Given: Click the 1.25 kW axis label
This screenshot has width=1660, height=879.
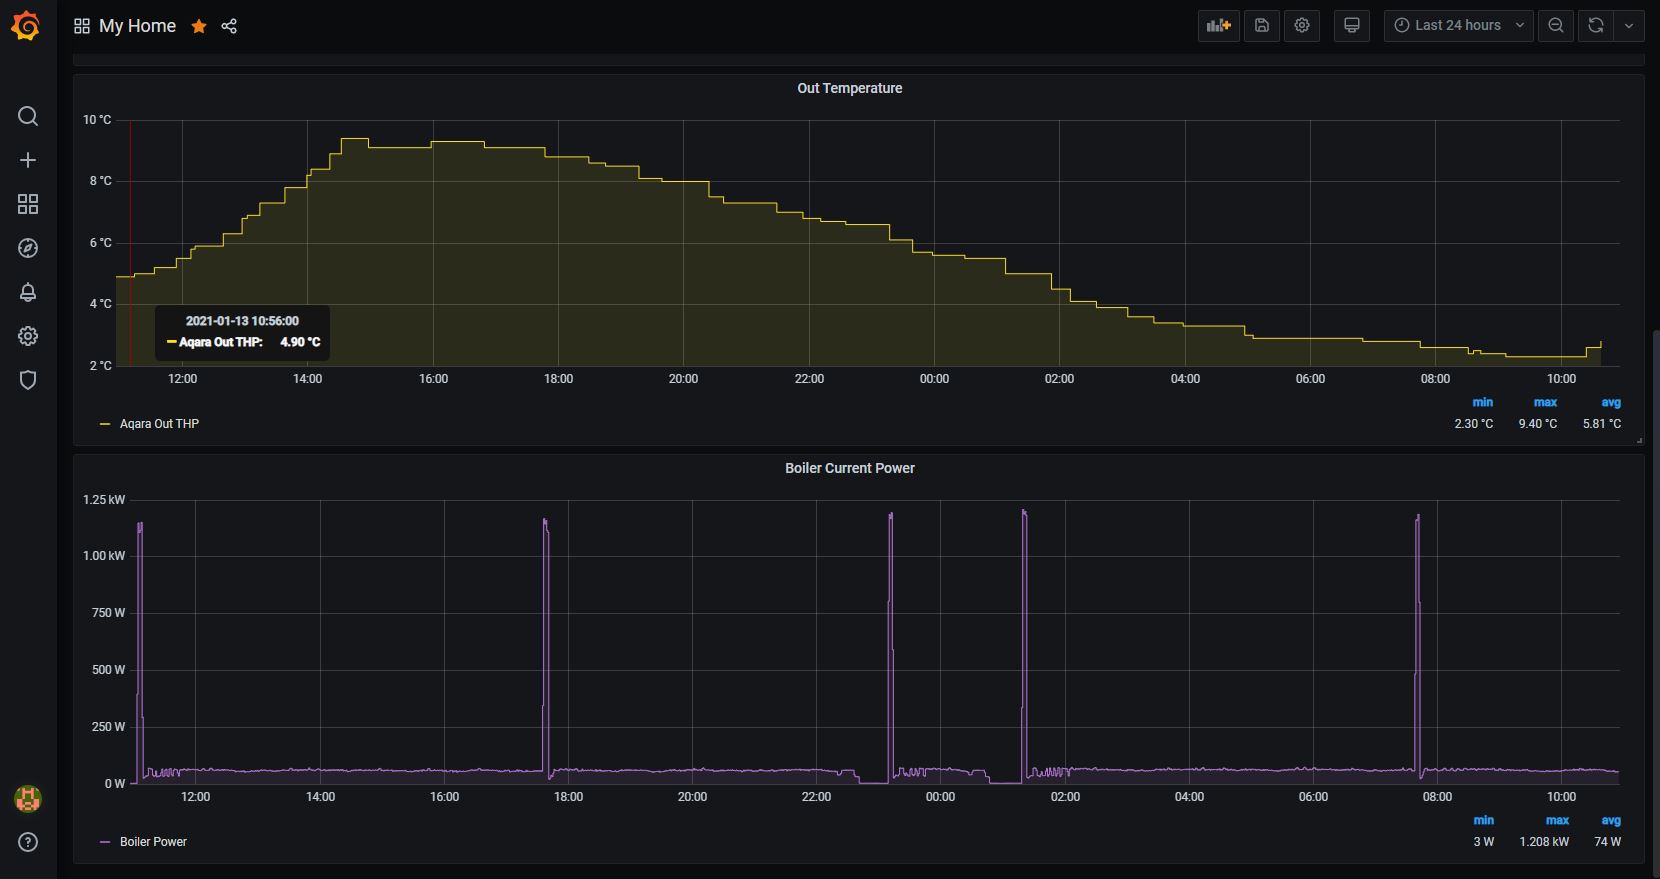Looking at the screenshot, I should tap(104, 500).
